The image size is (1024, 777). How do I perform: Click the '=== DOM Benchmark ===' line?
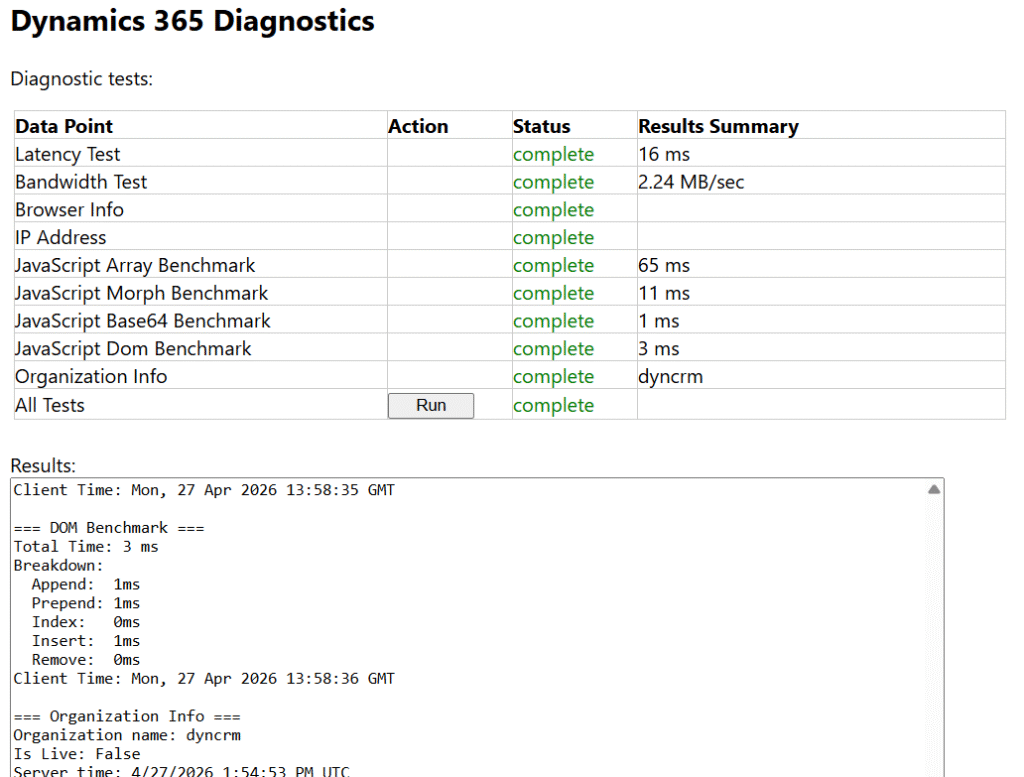109,528
